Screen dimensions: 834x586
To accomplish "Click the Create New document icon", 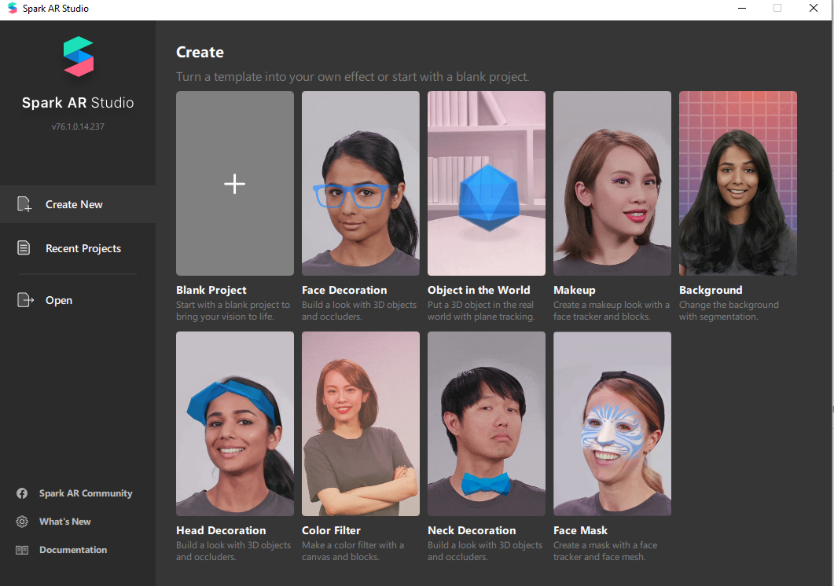I will 24,204.
